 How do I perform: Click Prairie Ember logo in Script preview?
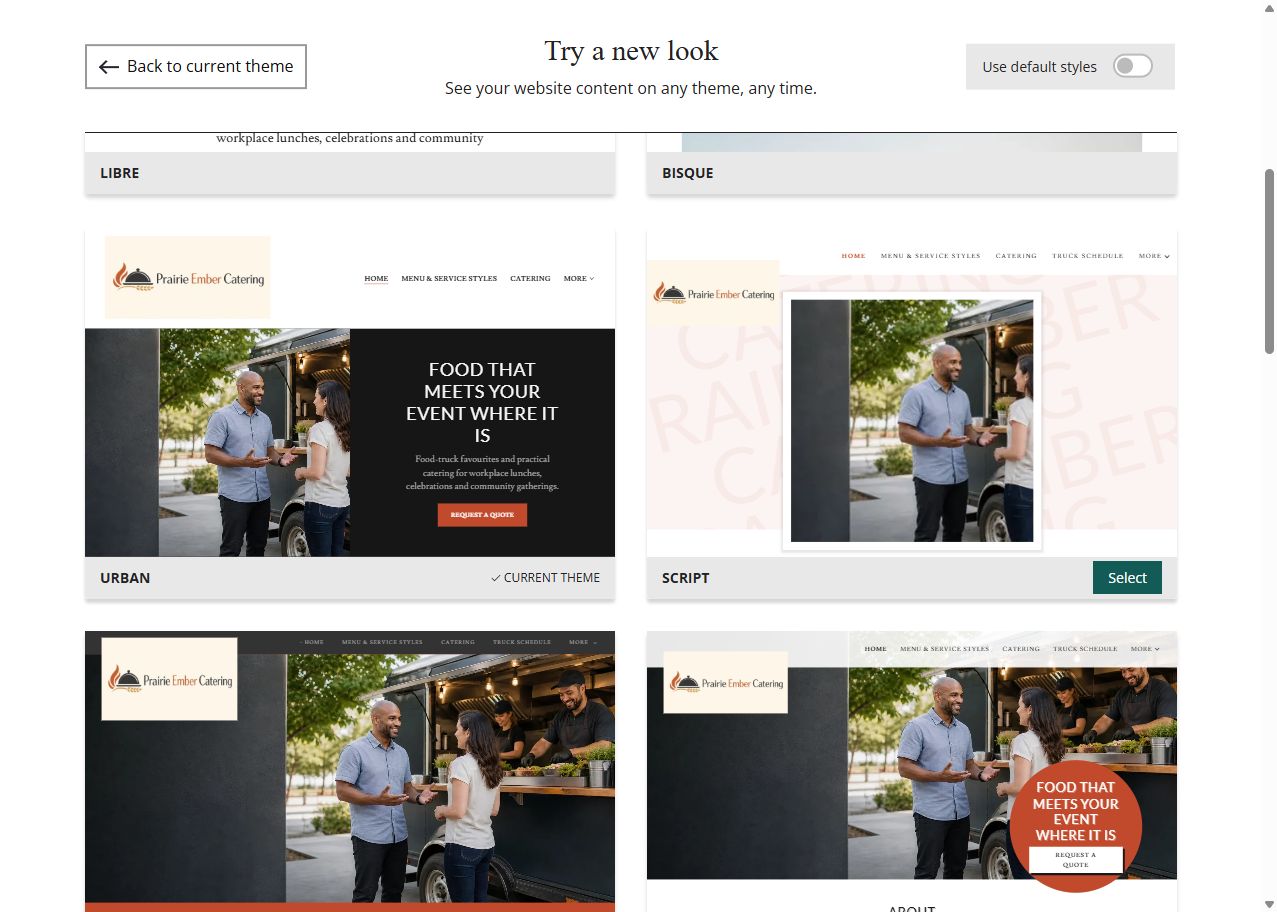click(x=713, y=293)
